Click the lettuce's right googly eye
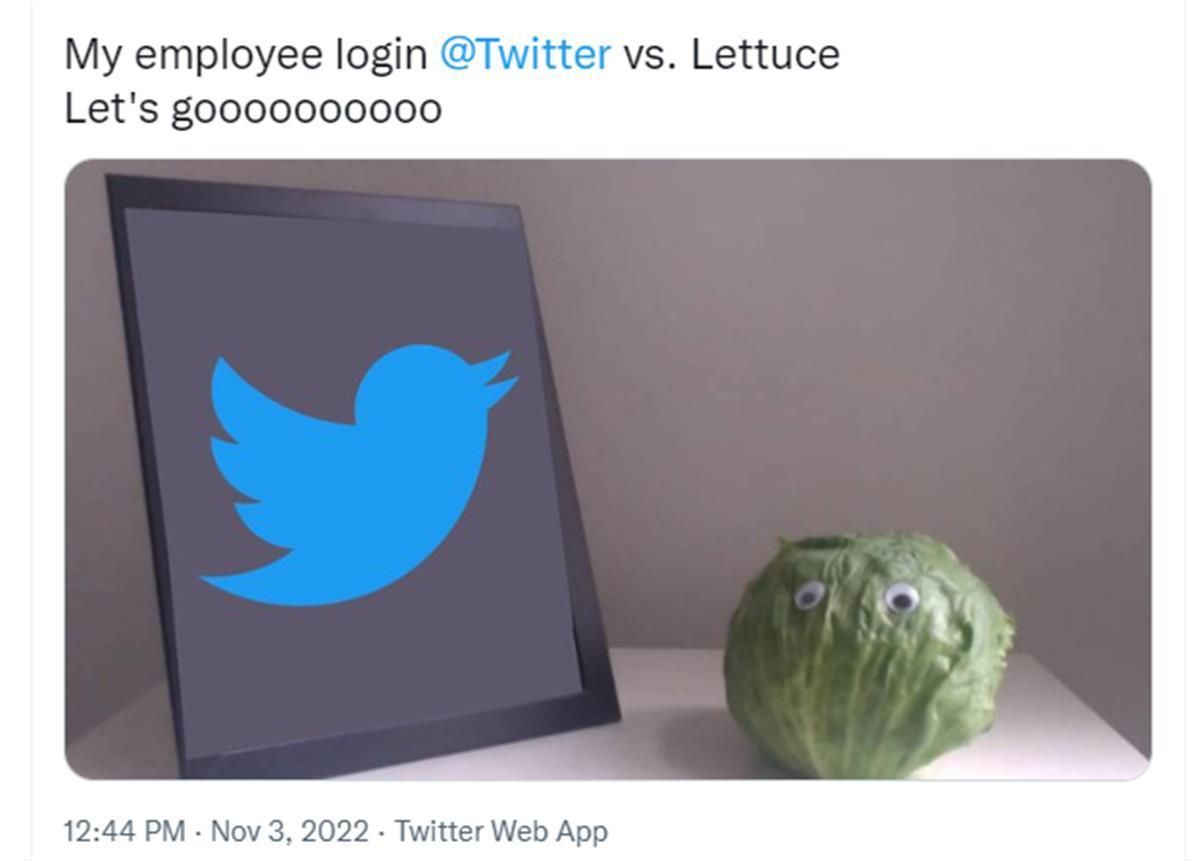Image resolution: width=1200 pixels, height=861 pixels. click(x=902, y=598)
